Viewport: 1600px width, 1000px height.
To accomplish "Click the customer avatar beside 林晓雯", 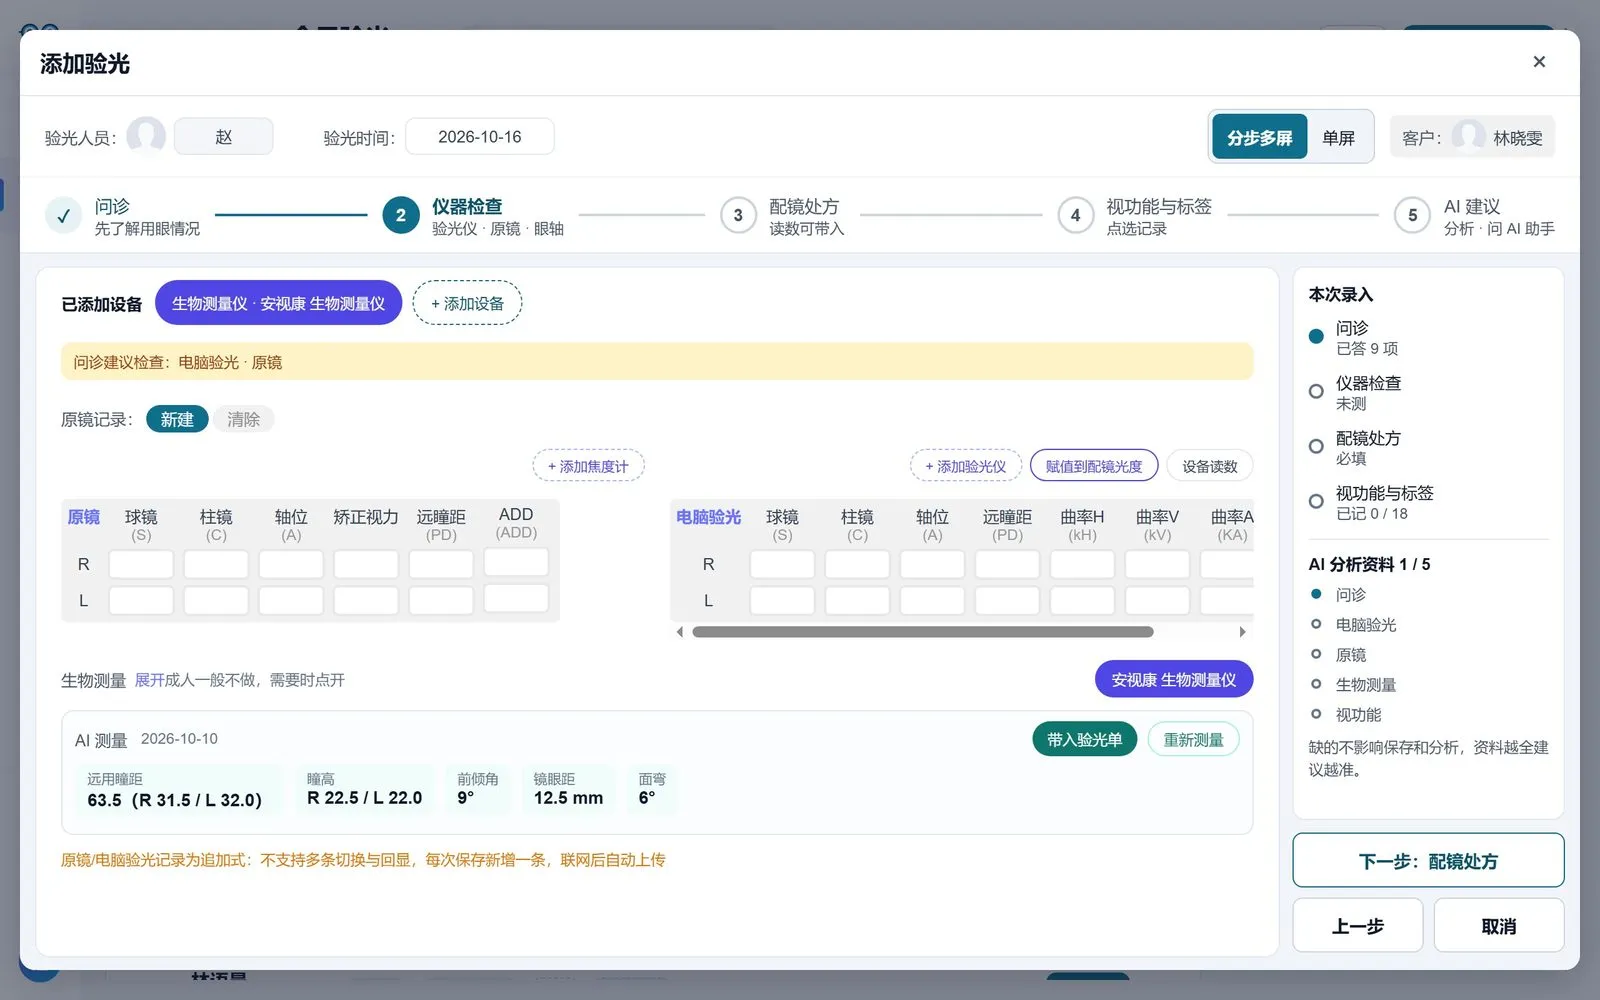I will point(1468,137).
